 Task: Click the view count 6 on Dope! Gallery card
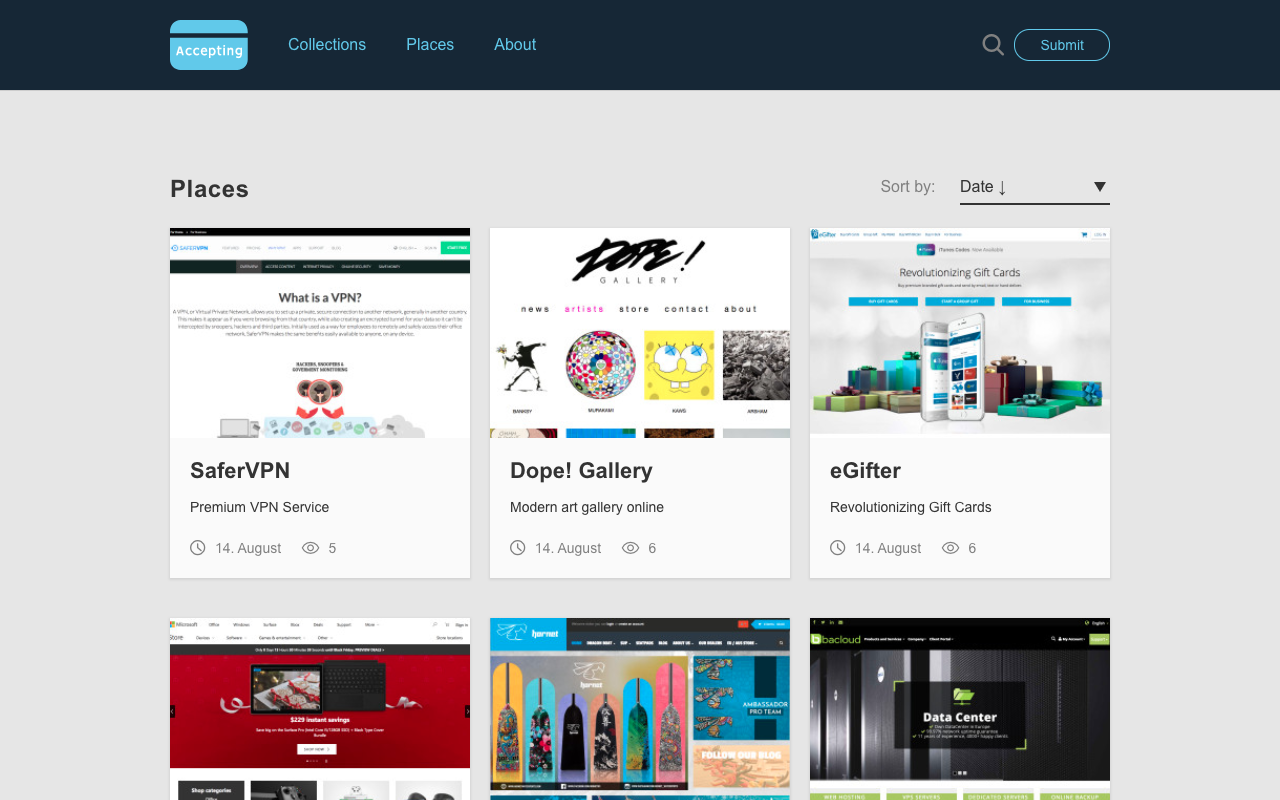click(x=652, y=548)
